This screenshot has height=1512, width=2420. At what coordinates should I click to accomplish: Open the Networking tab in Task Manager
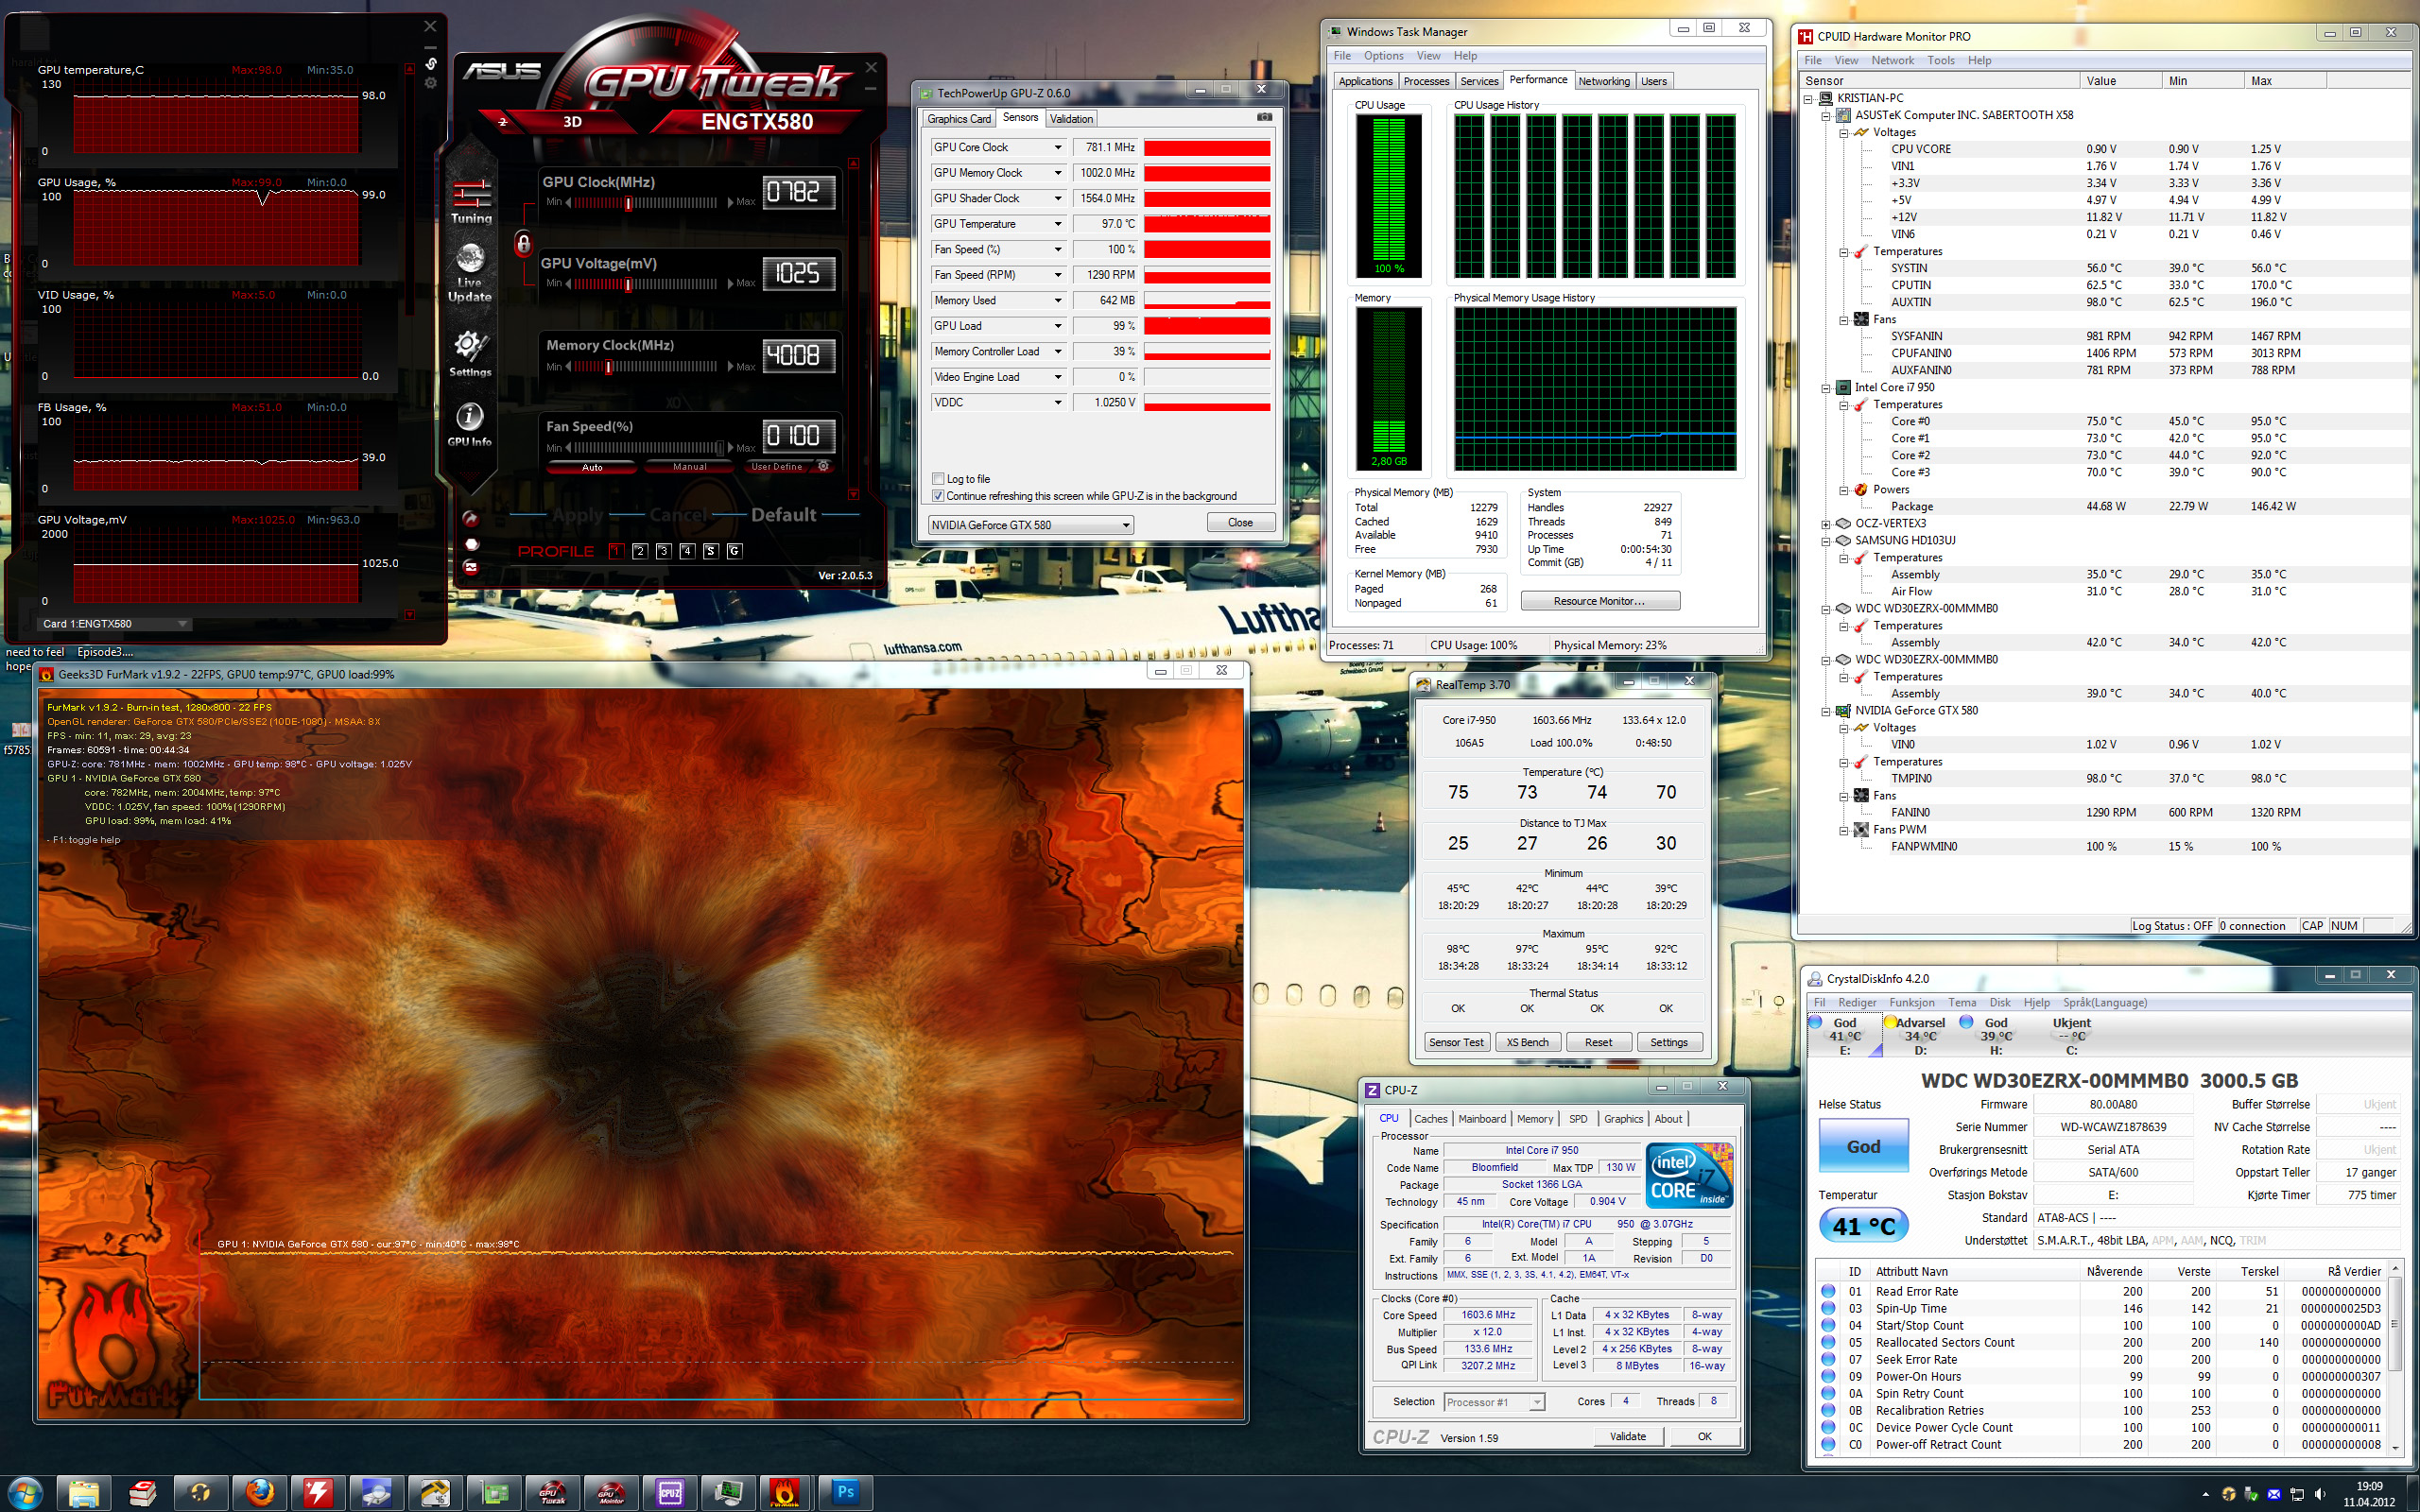(x=1604, y=81)
